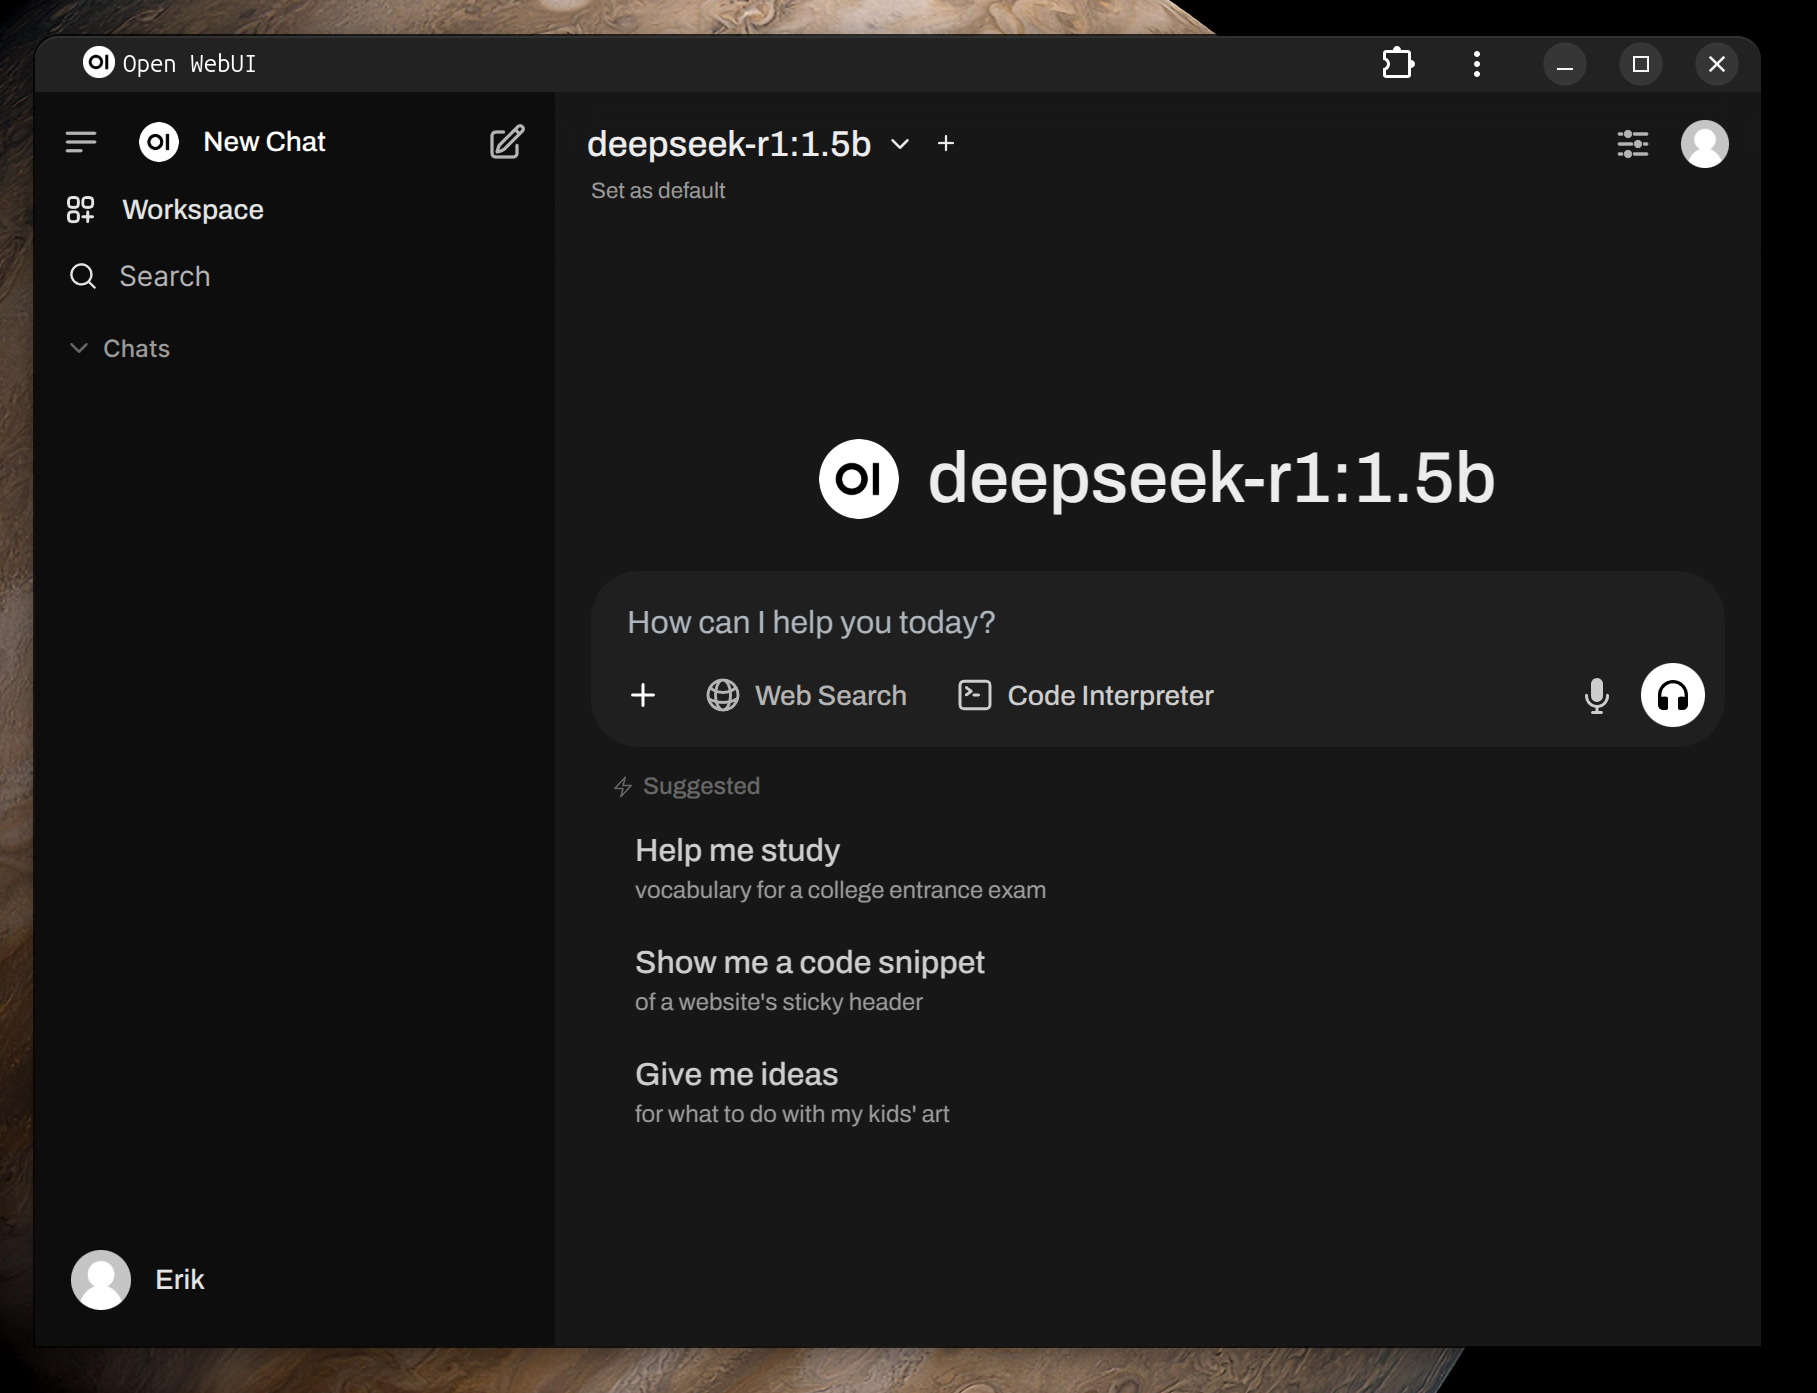The width and height of the screenshot is (1817, 1393).
Task: Click the Set as default link
Action: [658, 190]
